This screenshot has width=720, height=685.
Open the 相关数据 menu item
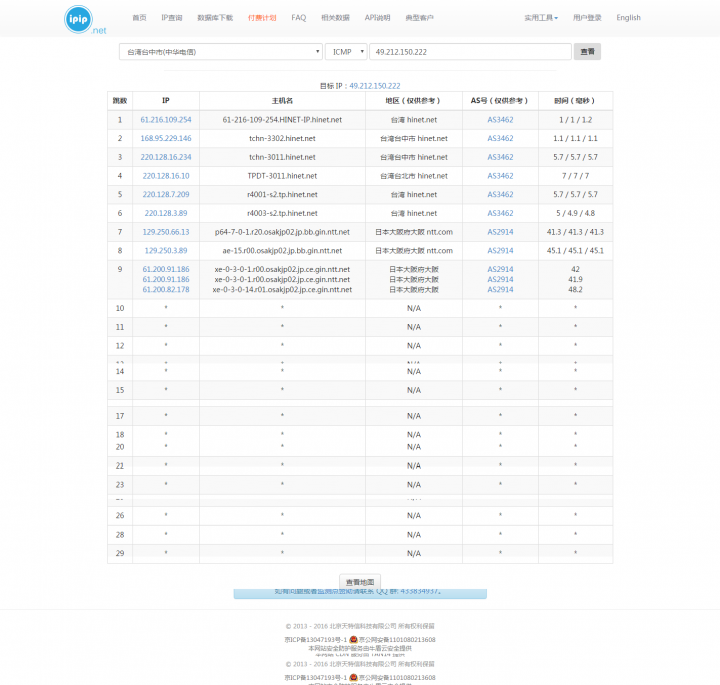click(x=335, y=17)
